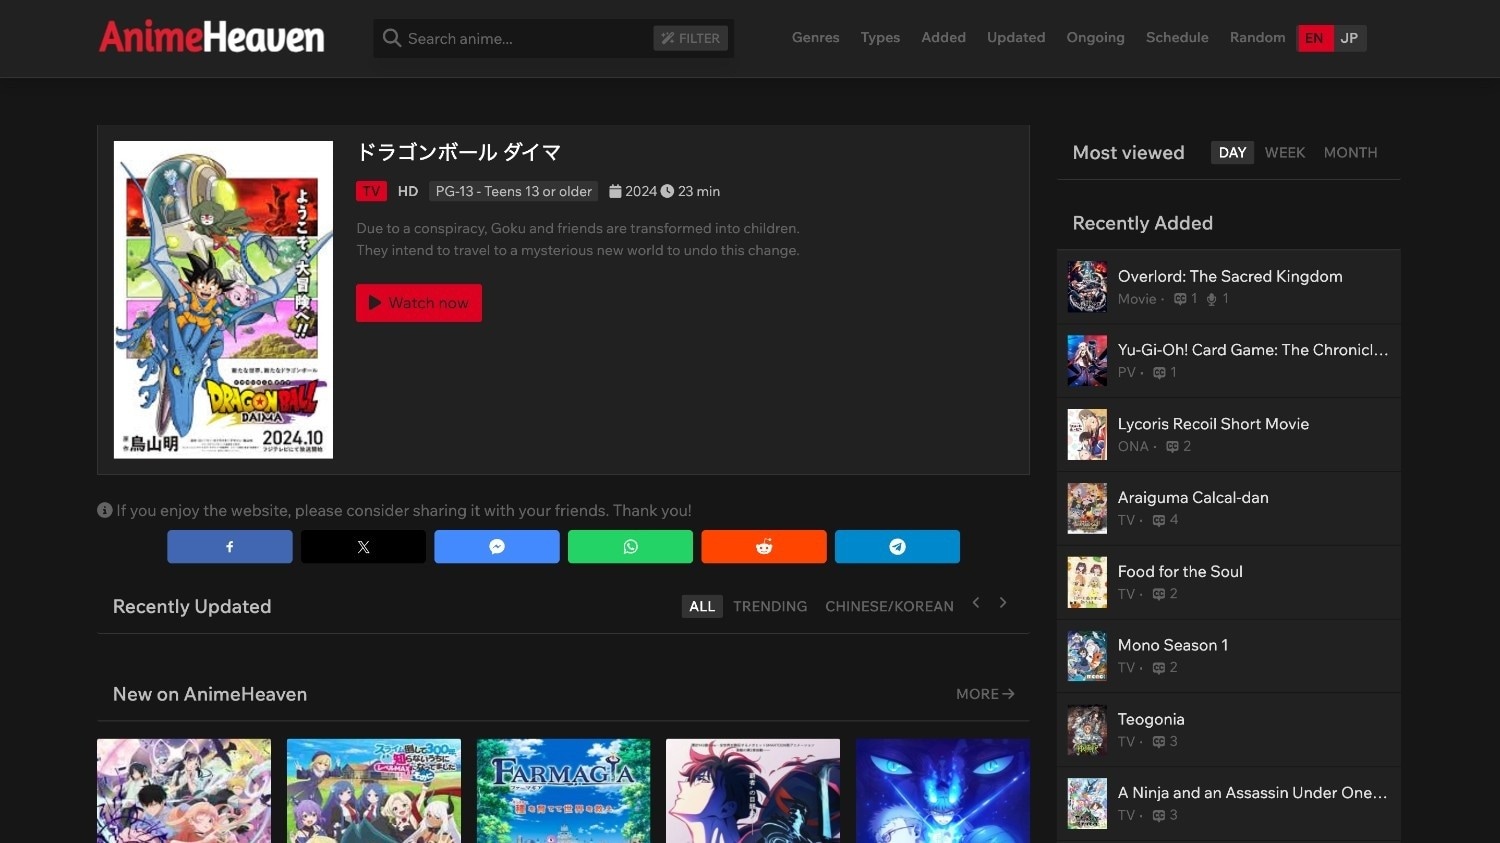This screenshot has width=1500, height=843.
Task: Select the TRENDING tab
Action: [x=770, y=607]
